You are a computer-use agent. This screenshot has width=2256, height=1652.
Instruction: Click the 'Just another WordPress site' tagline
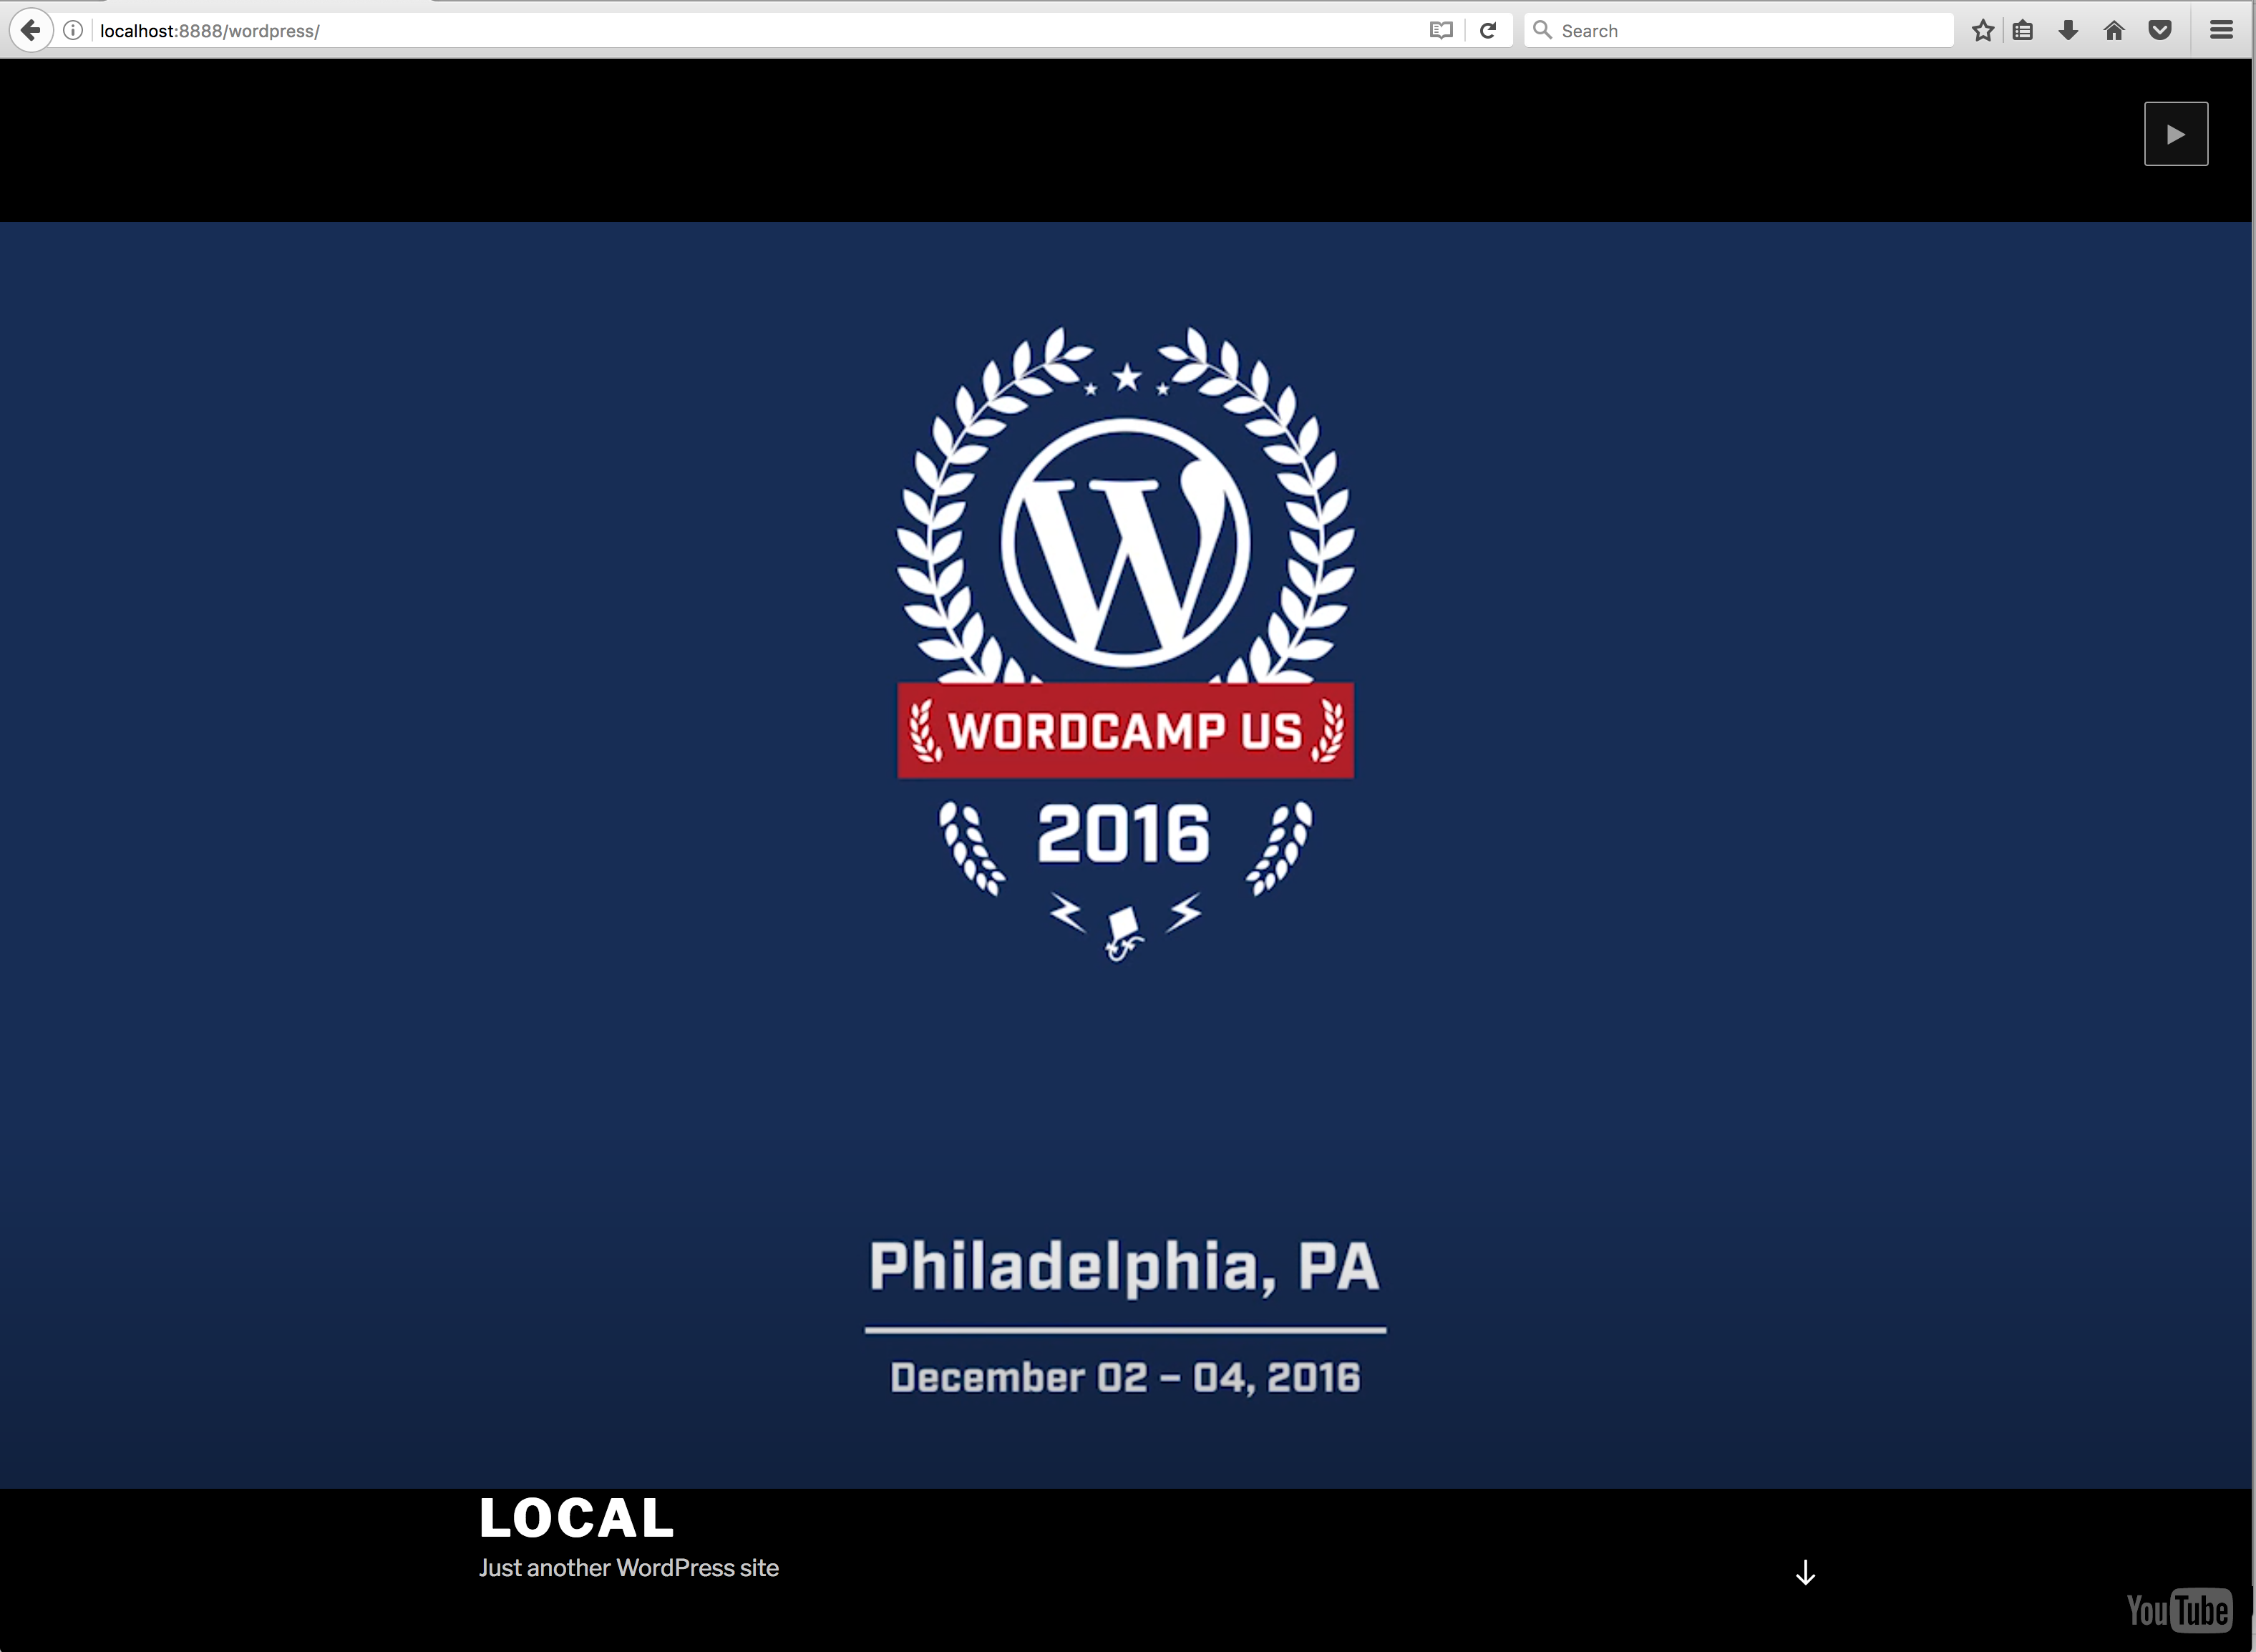click(629, 1568)
